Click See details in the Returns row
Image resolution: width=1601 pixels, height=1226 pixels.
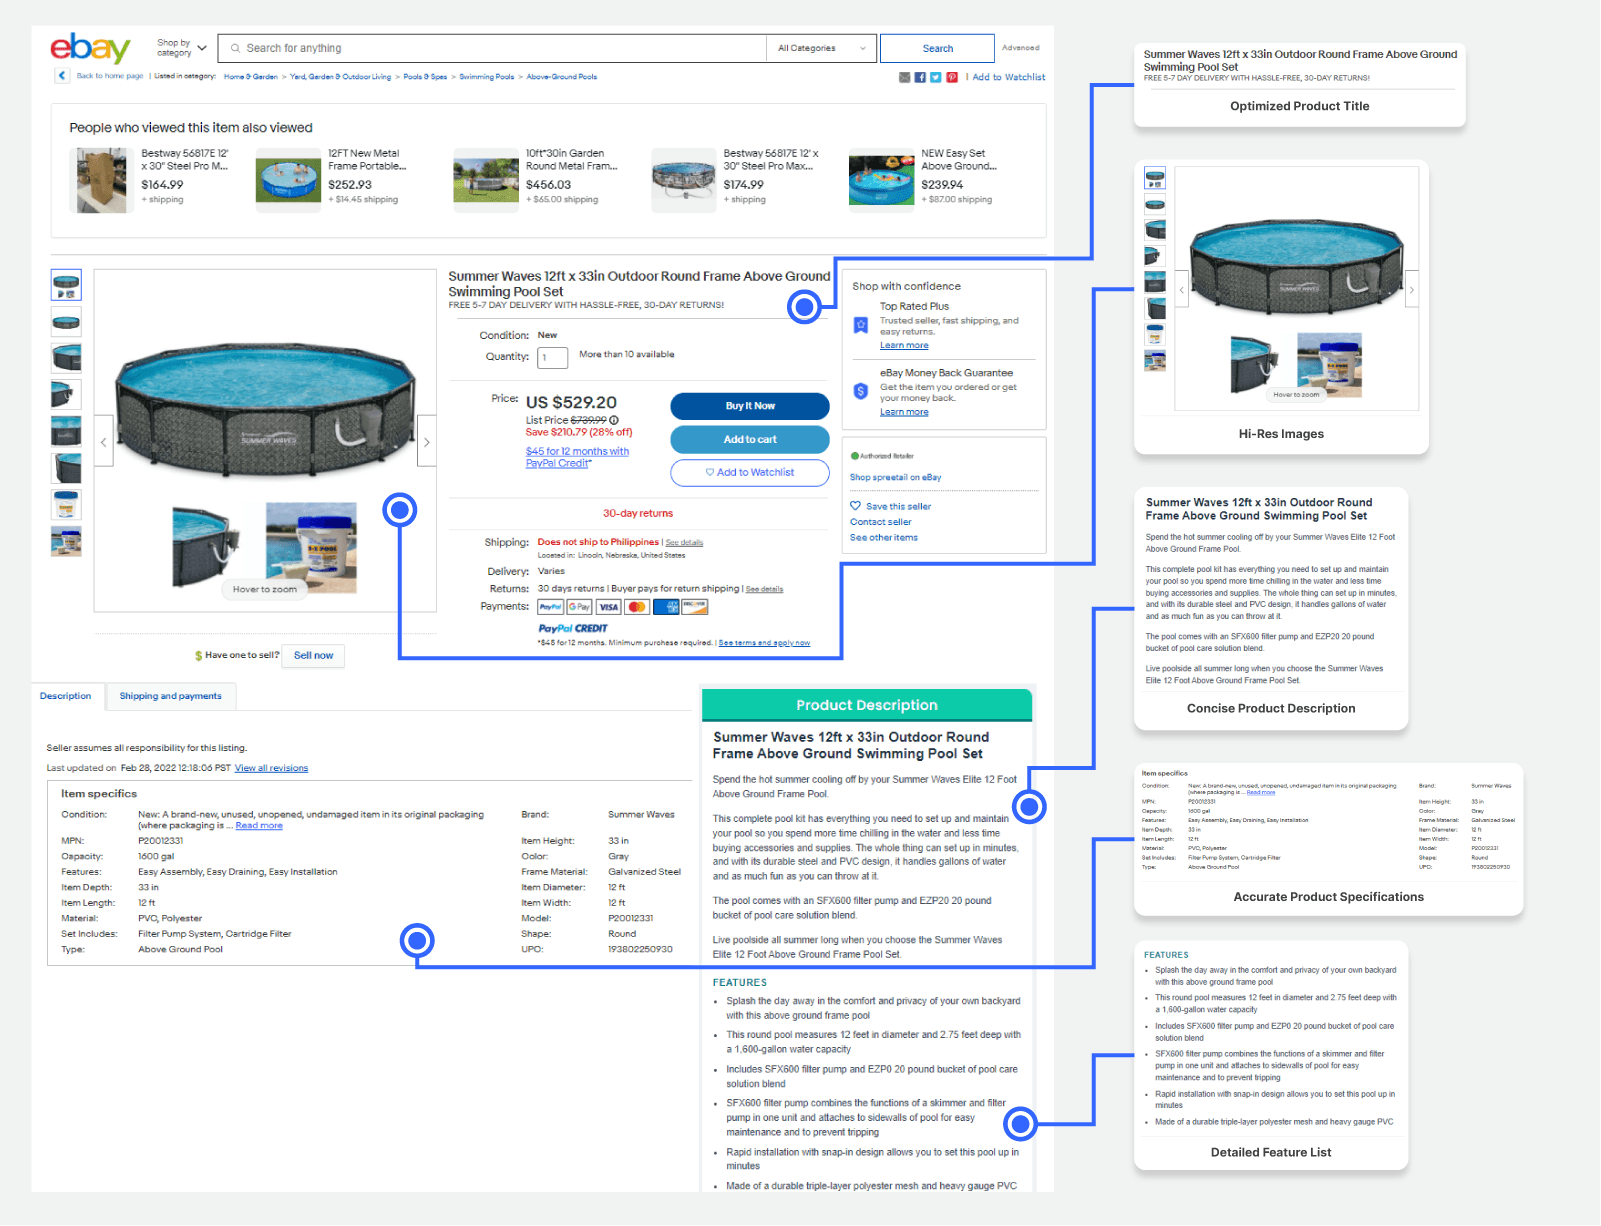764,589
